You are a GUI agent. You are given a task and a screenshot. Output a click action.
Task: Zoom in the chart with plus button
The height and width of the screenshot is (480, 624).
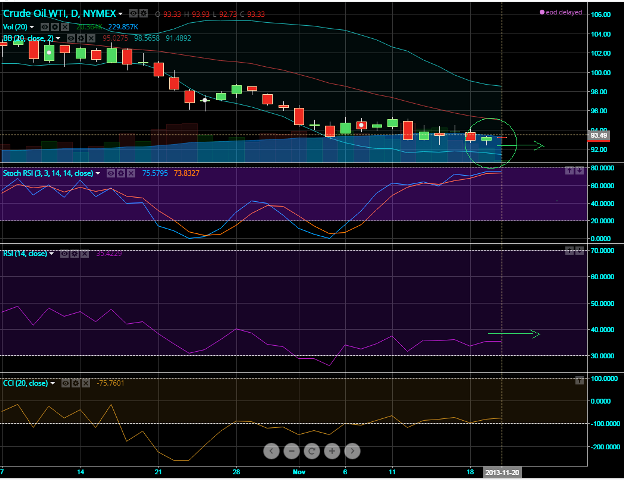tap(331, 451)
